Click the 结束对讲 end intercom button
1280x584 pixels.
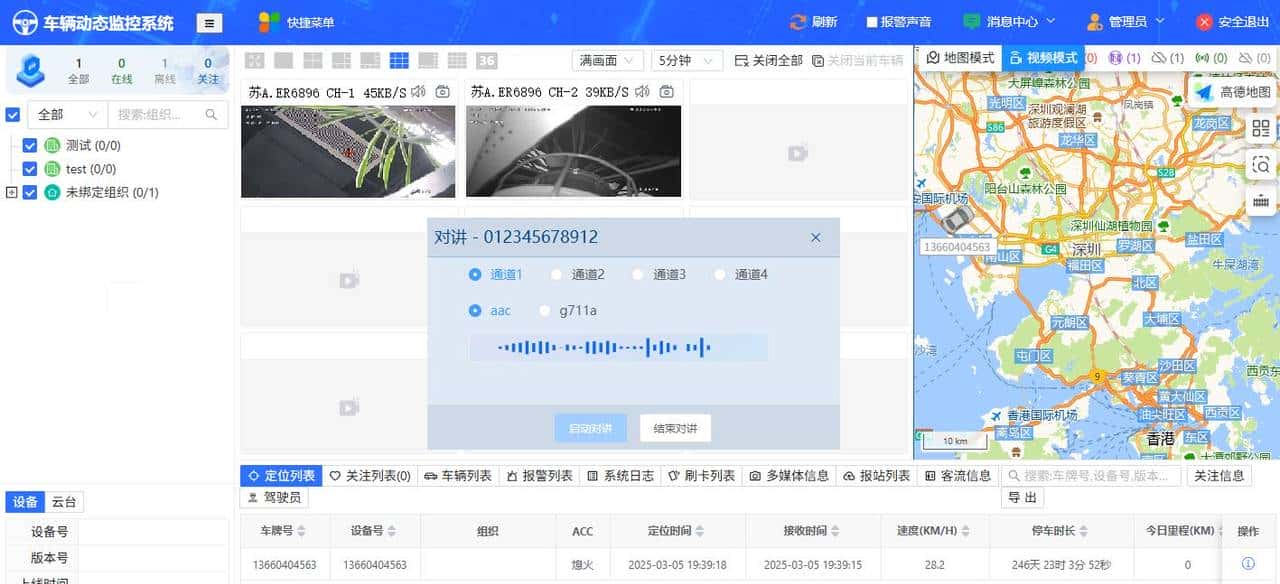coord(677,427)
